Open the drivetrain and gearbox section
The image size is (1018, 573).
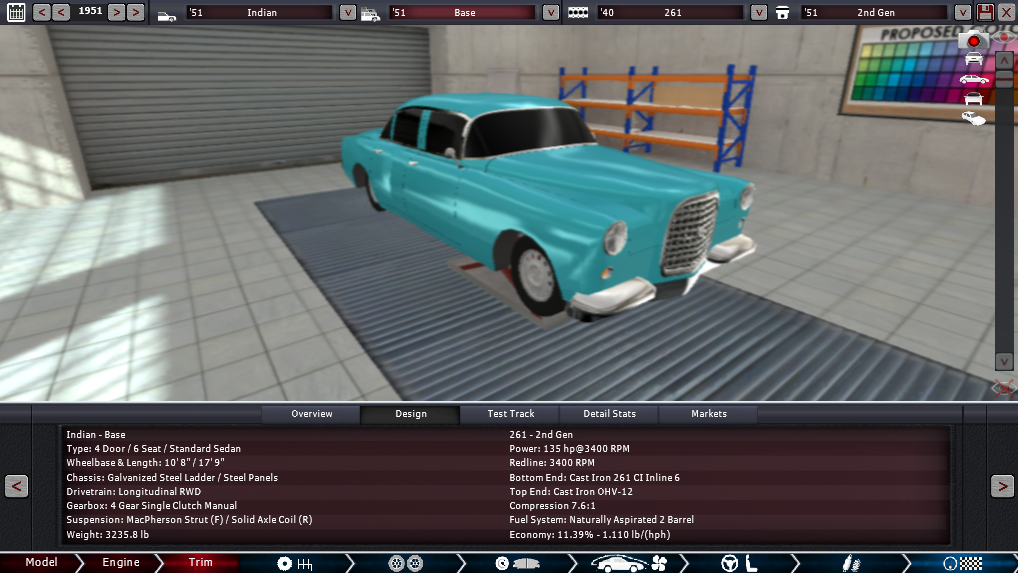coord(295,563)
